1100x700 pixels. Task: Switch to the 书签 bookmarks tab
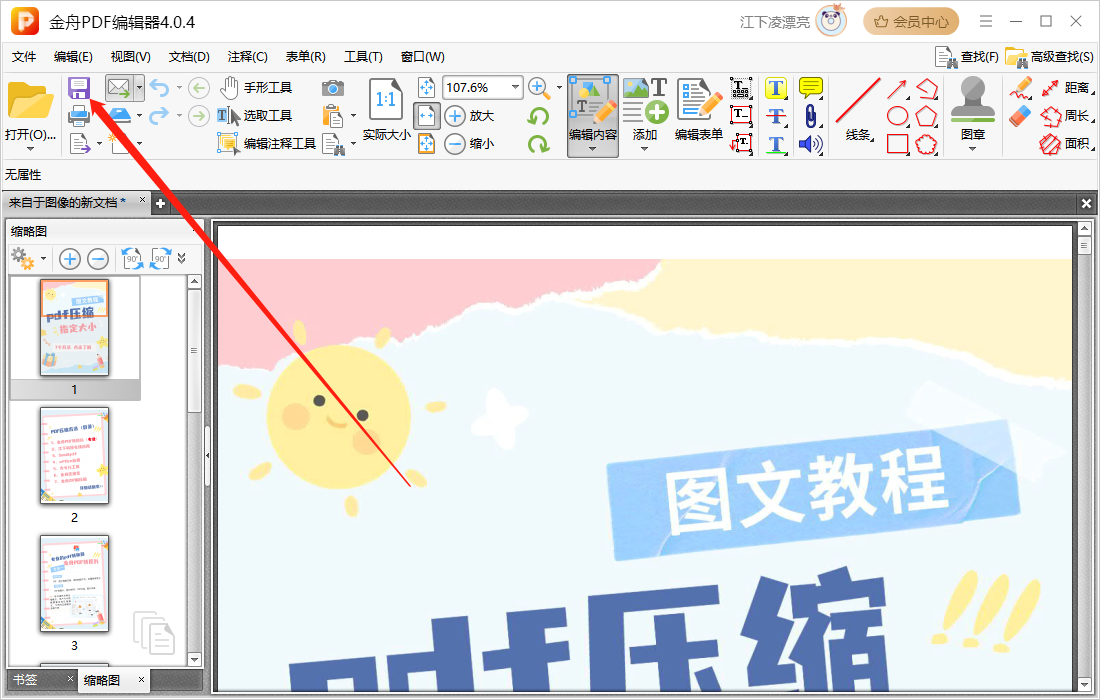point(27,679)
